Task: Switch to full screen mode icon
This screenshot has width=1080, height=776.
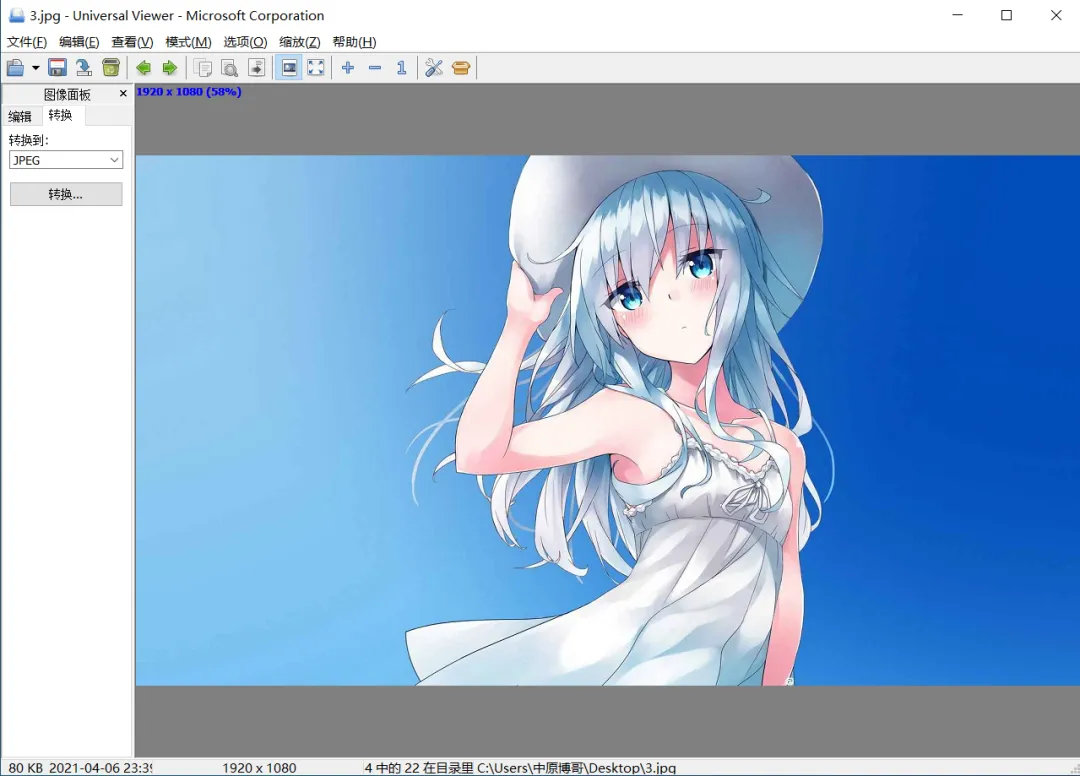Action: (315, 67)
